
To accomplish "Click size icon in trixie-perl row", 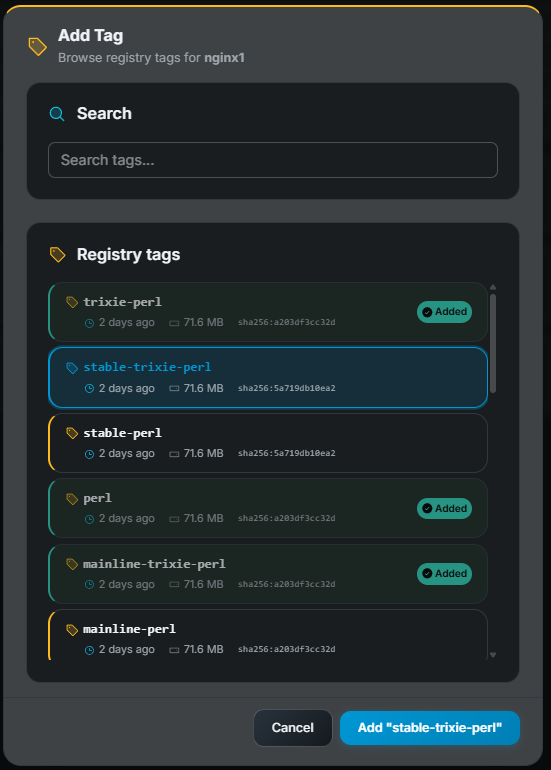I will point(174,323).
